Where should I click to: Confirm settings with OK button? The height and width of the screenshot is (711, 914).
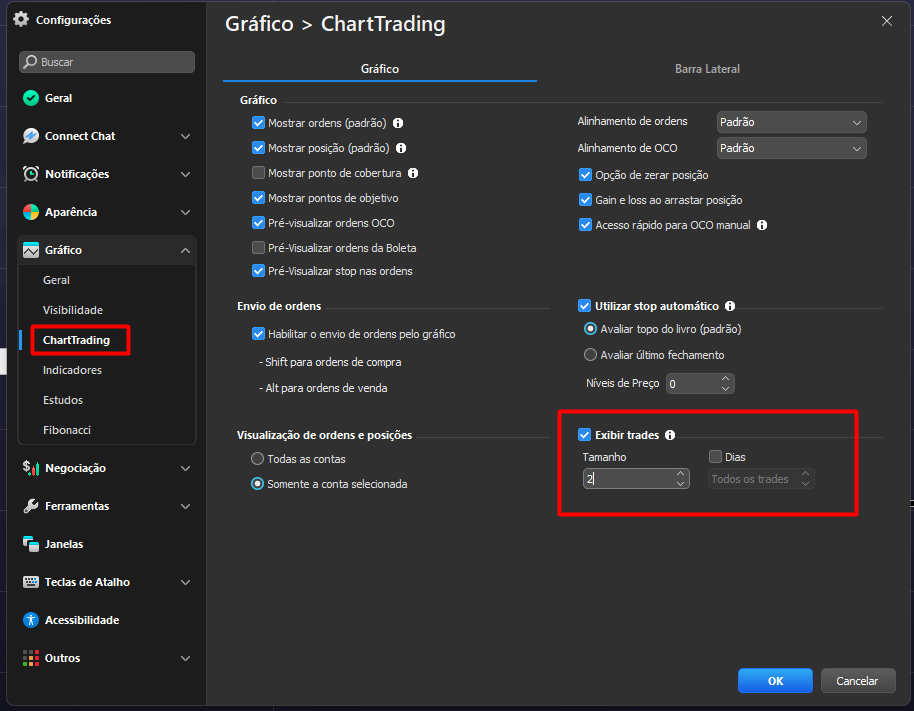click(x=775, y=681)
